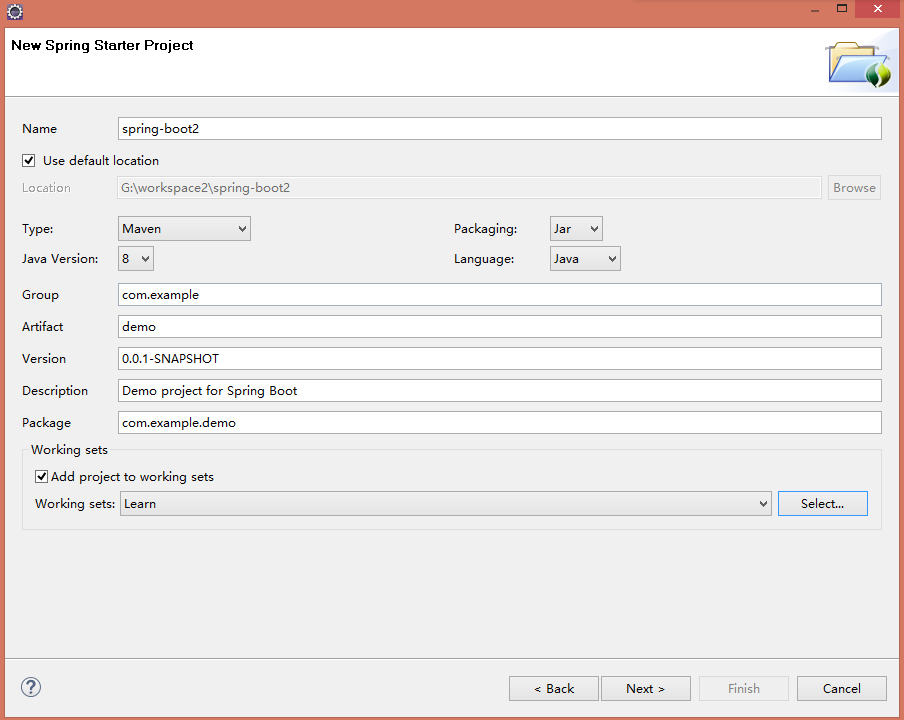Cancel the New Spring Starter wizard
The height and width of the screenshot is (720, 904).
pos(842,689)
